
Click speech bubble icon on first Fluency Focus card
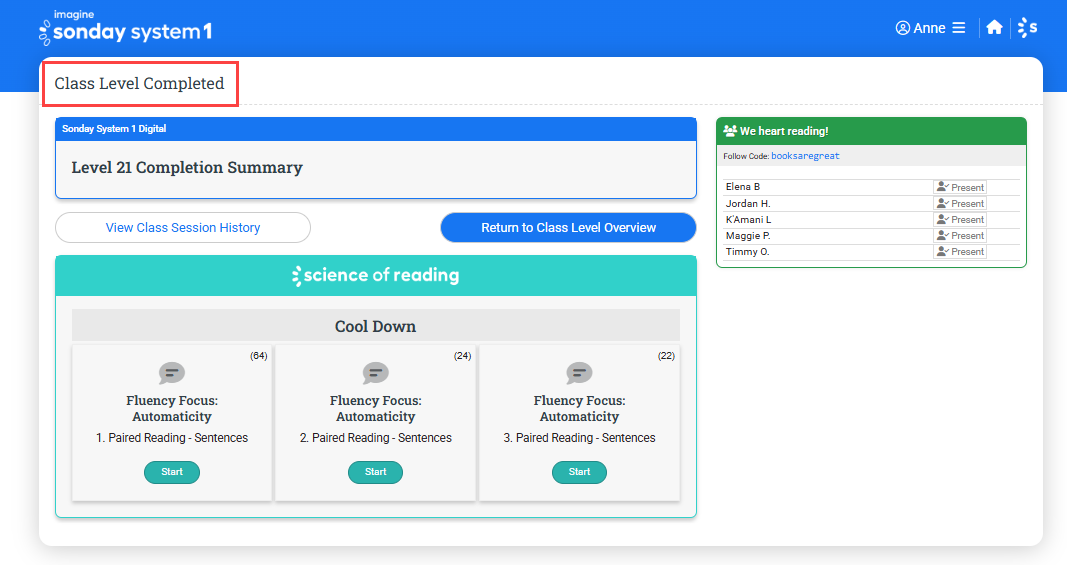tap(171, 373)
